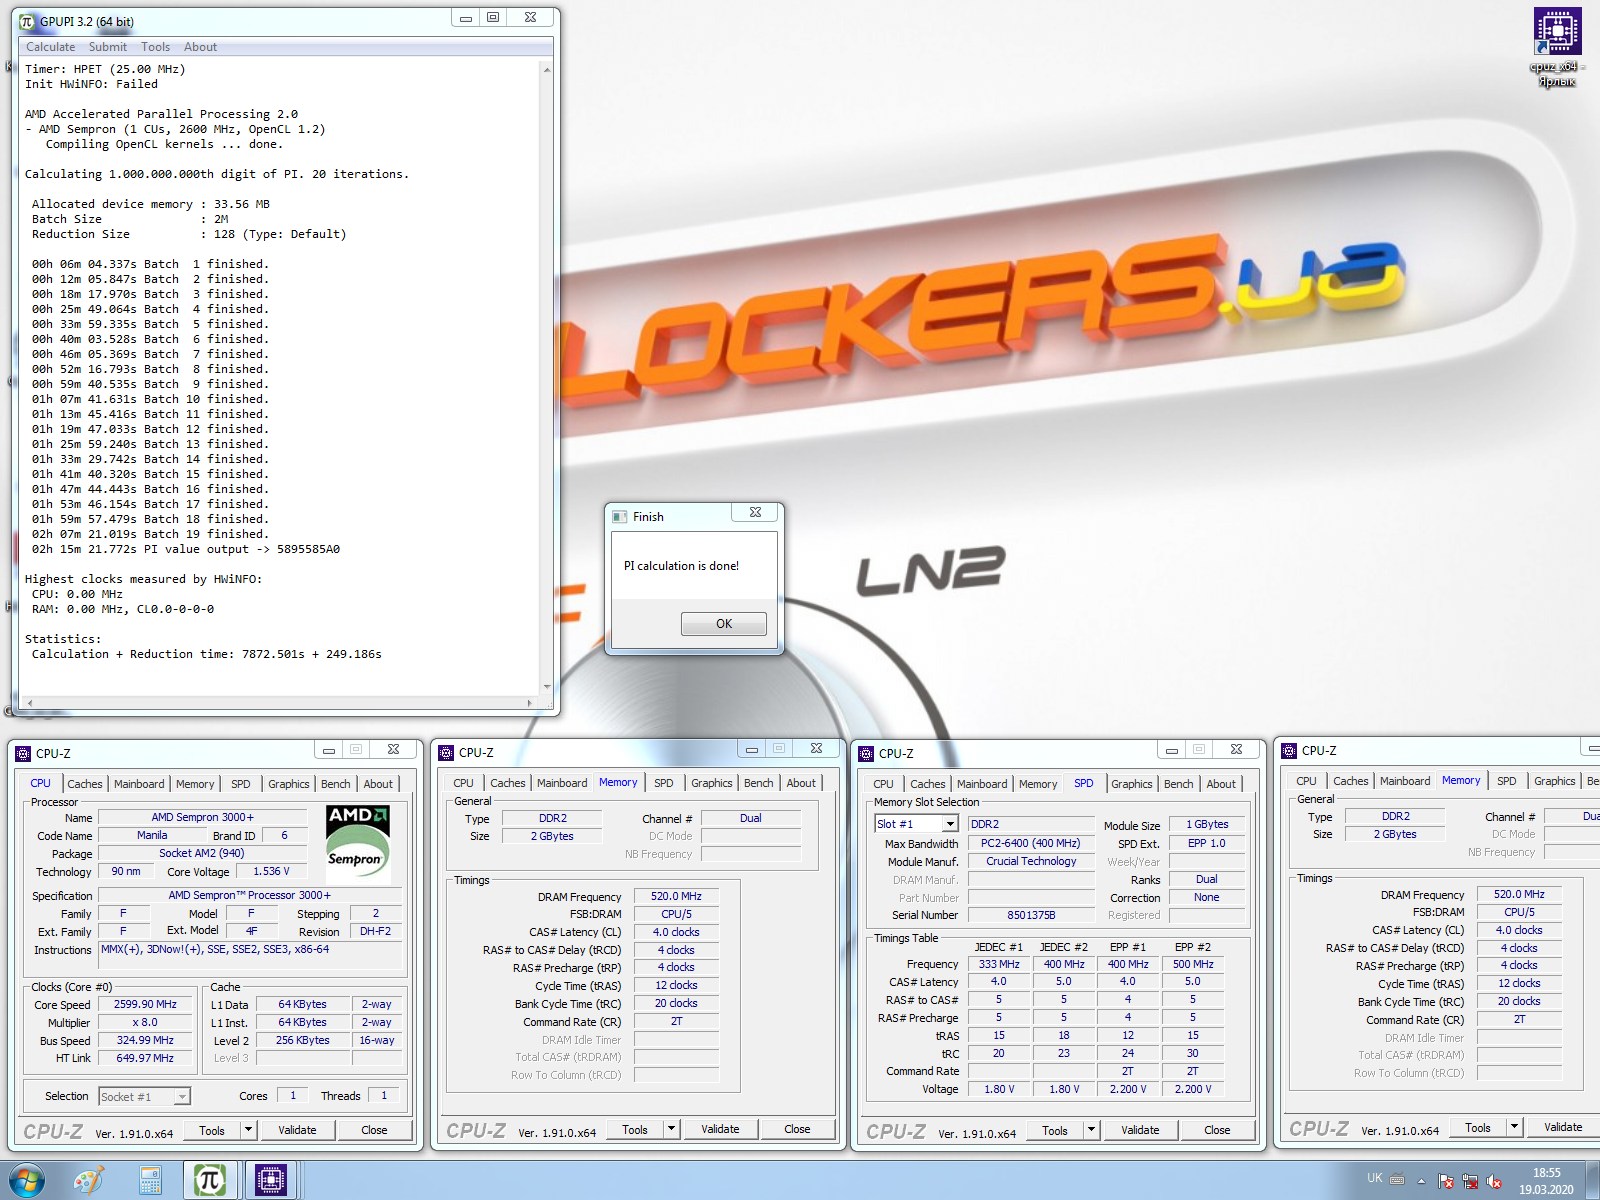1600x1200 pixels.
Task: Click the 'PI calculation is done!' message
Action: point(681,566)
